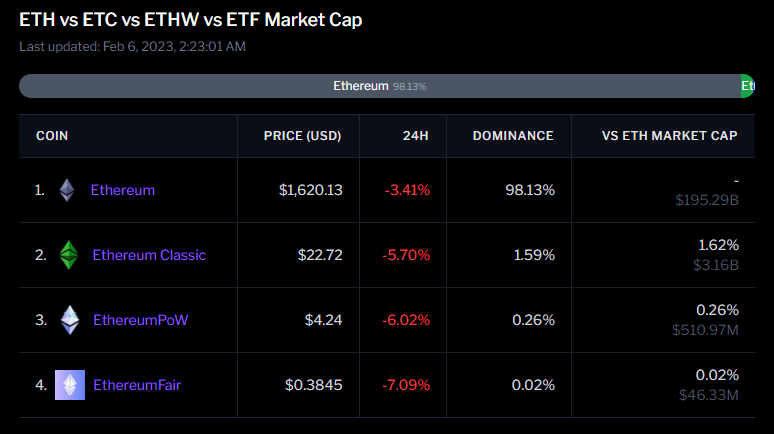Click the Ethereum $195.29B market cap value
Screen dimensions: 774x434
click(707, 200)
